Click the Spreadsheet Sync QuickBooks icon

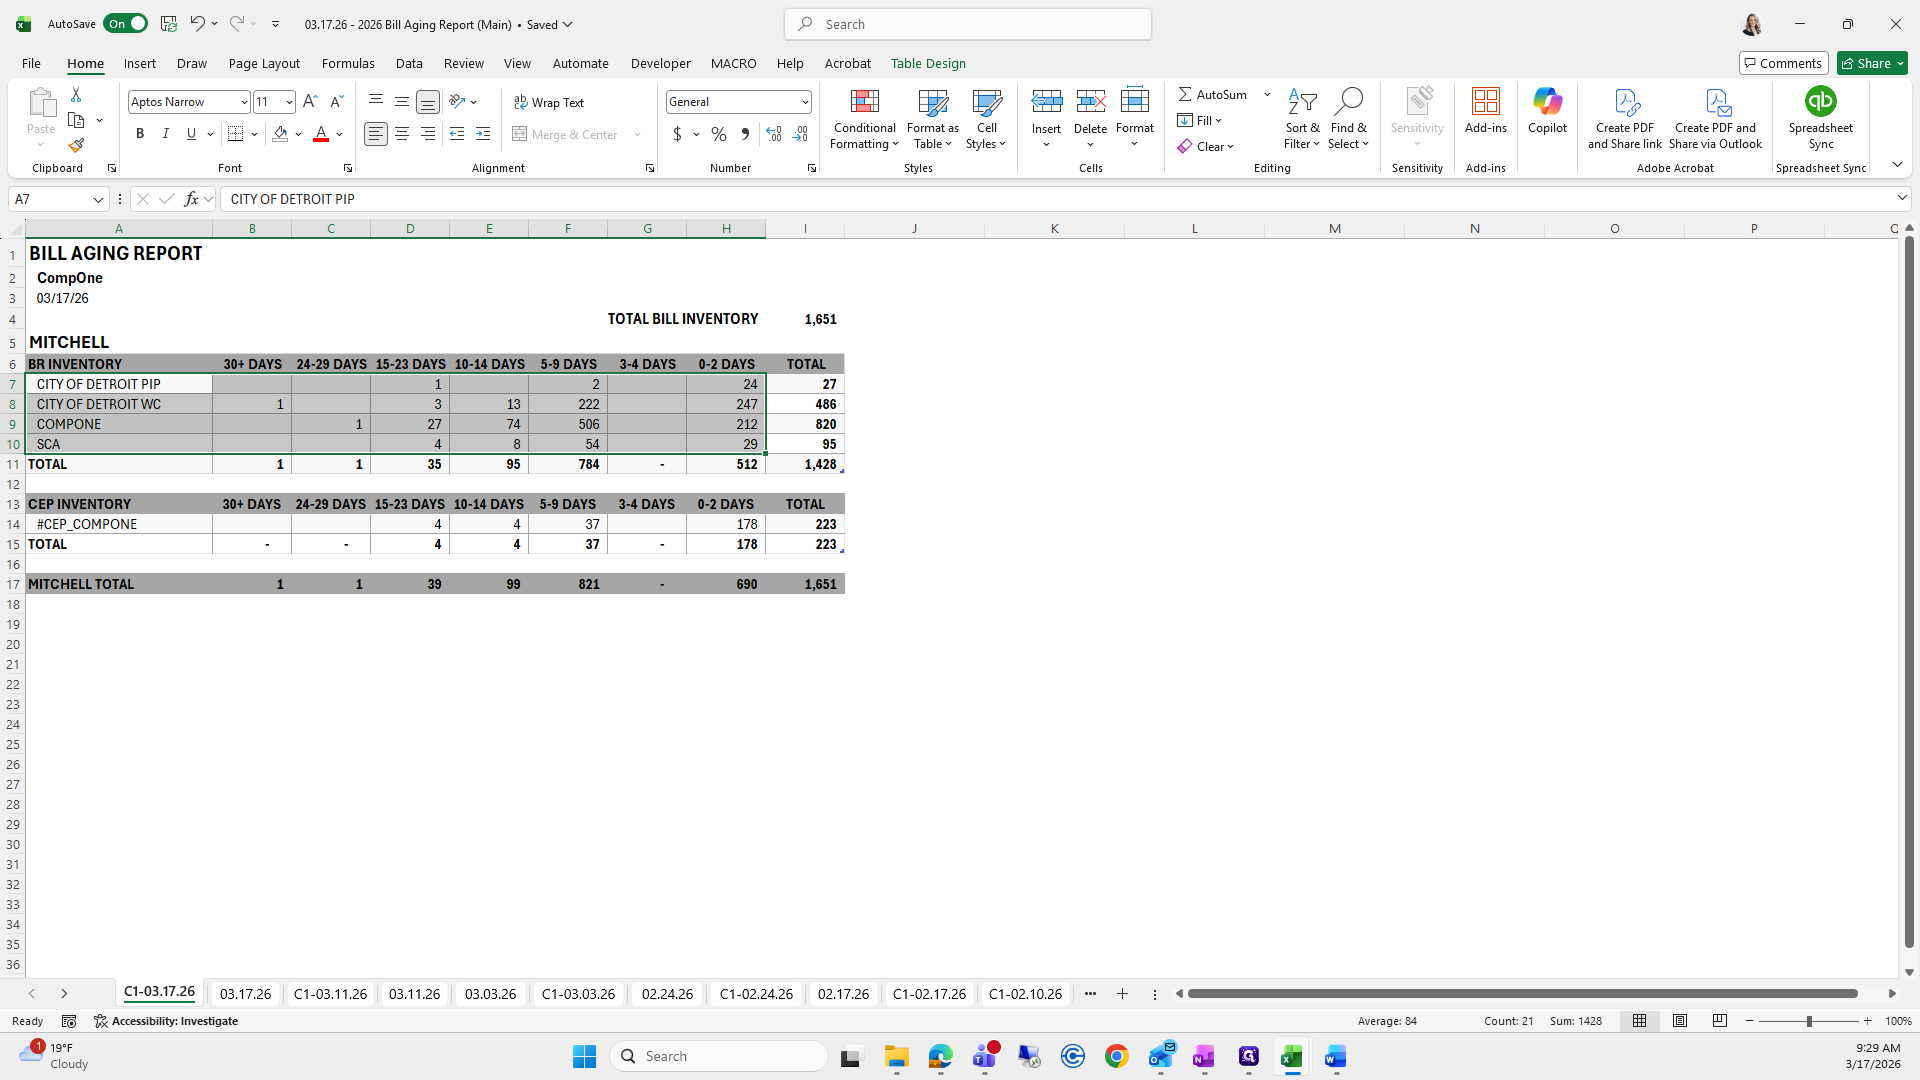[1820, 102]
